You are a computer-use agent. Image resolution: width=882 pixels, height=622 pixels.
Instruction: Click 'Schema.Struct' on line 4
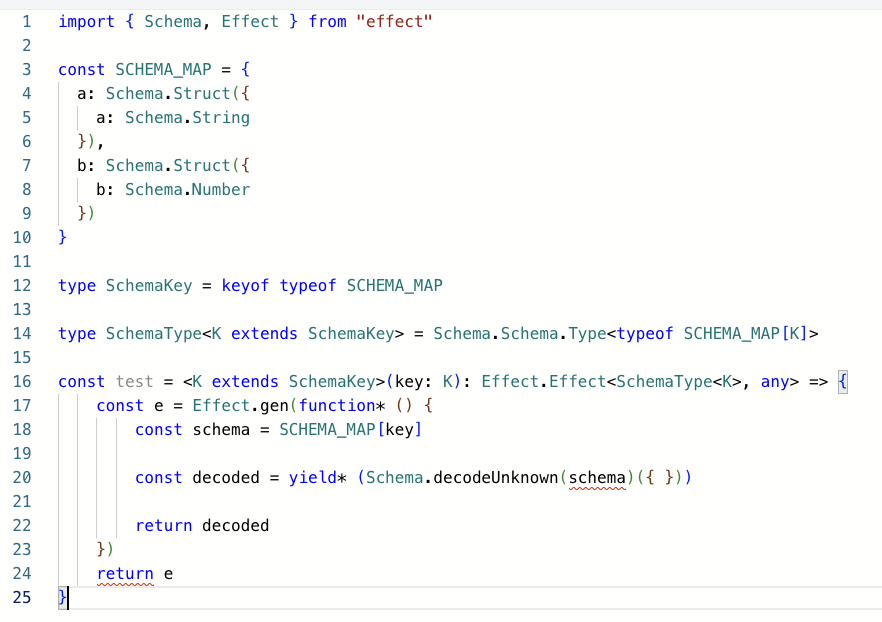(x=168, y=93)
